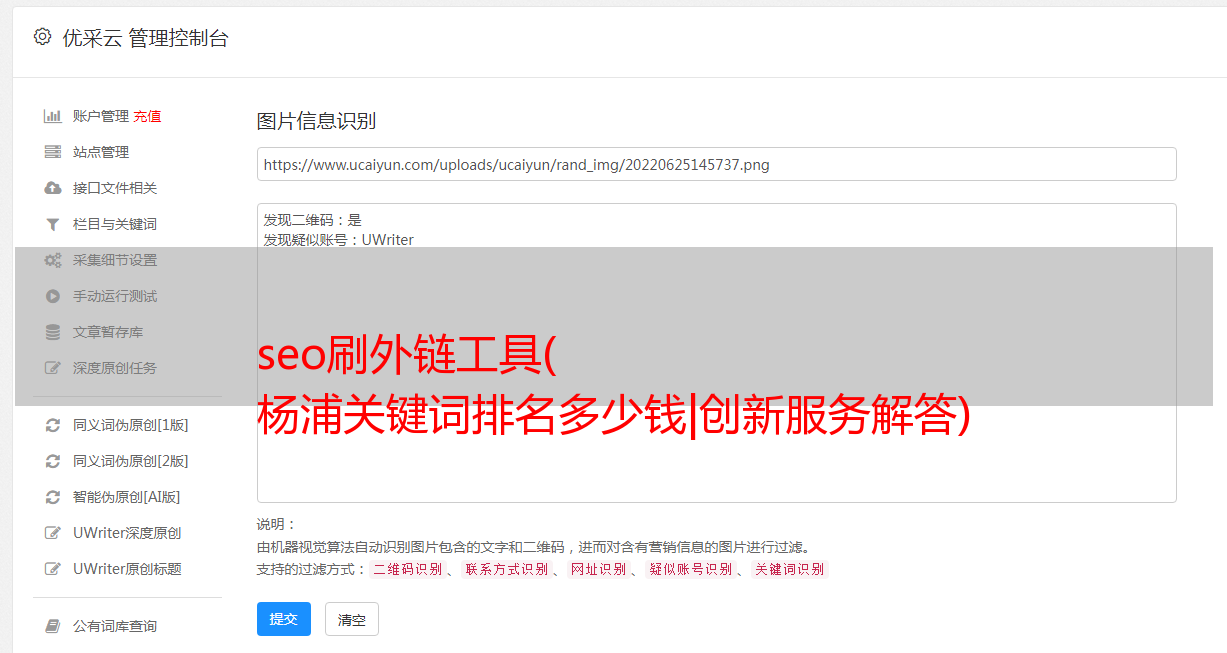The height and width of the screenshot is (653, 1227).
Task: Click the refresh icon for 同义词伪原创[2版]
Action: tap(53, 461)
